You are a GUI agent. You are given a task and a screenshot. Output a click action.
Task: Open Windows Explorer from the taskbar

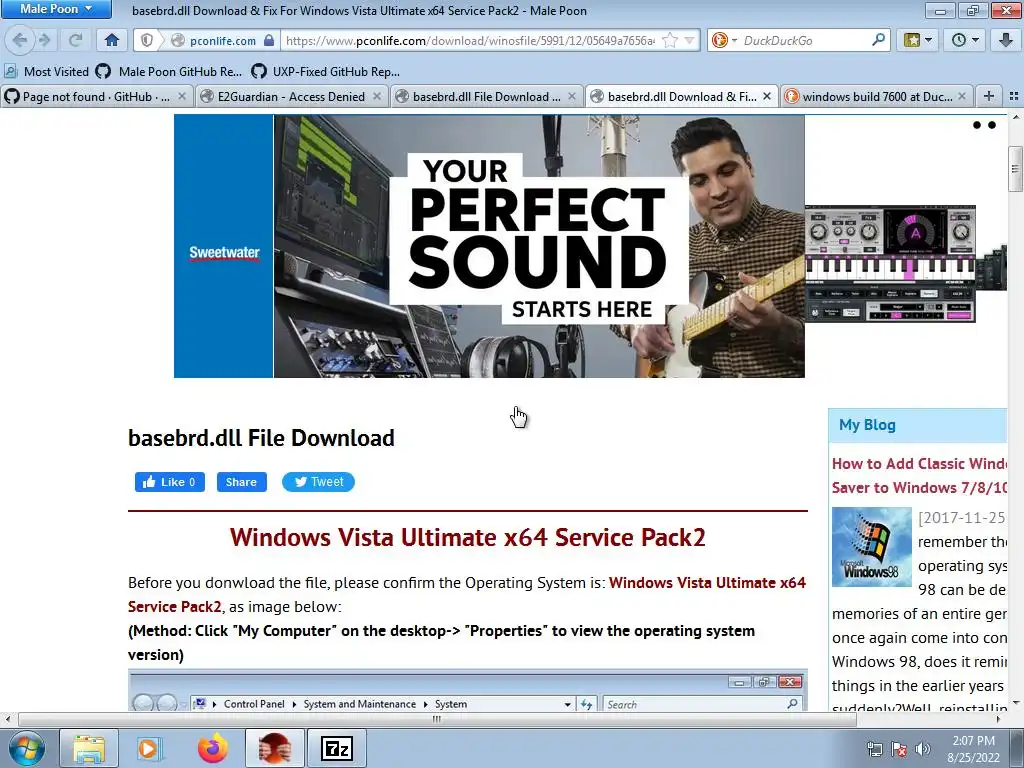(89, 748)
